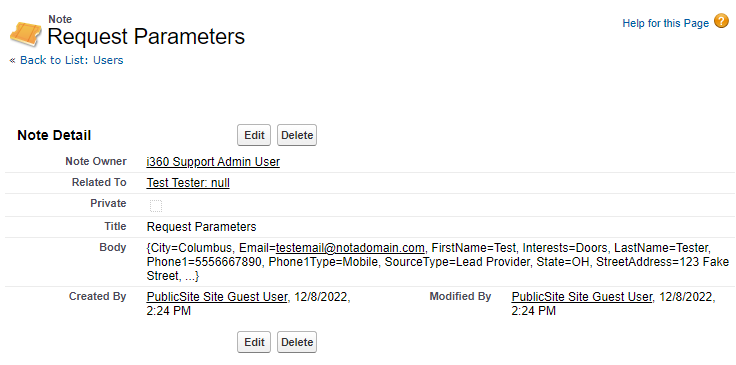Image resolution: width=736 pixels, height=365 pixels.
Task: Click the orange question mark help icon
Action: point(721,21)
